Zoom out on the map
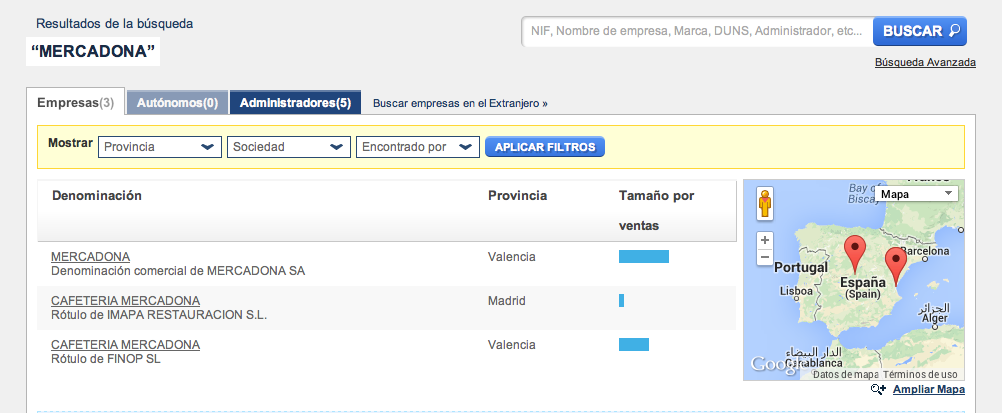The height and width of the screenshot is (413, 1002). click(x=765, y=257)
